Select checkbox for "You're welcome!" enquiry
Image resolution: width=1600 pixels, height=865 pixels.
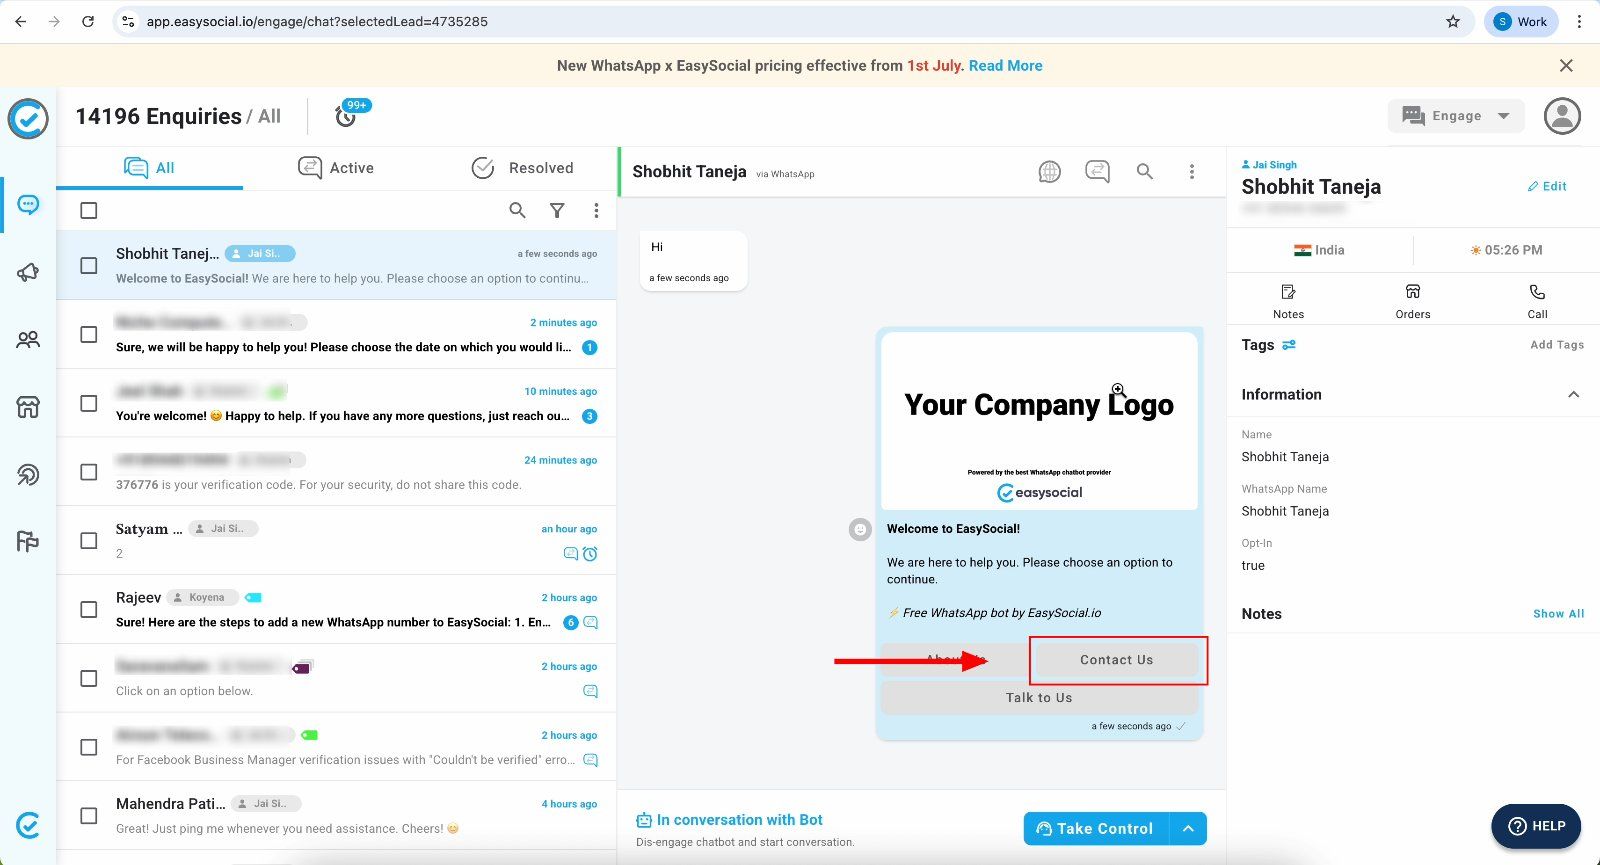pos(89,403)
